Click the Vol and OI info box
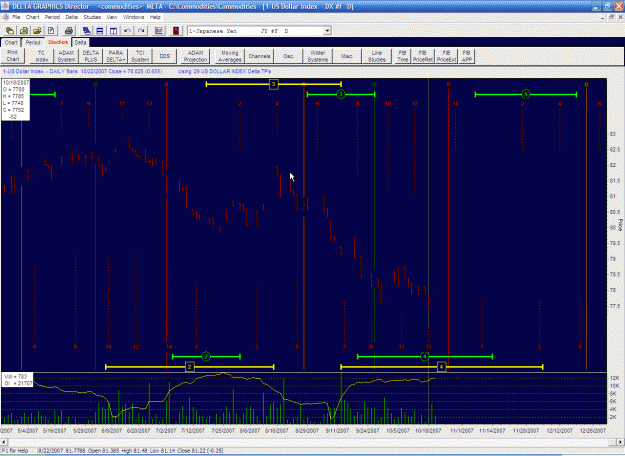 click(x=18, y=380)
